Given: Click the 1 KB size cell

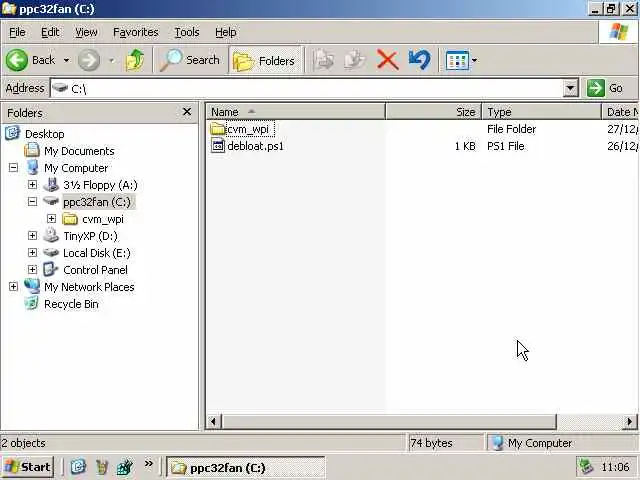Looking at the screenshot, I should click(465, 146).
